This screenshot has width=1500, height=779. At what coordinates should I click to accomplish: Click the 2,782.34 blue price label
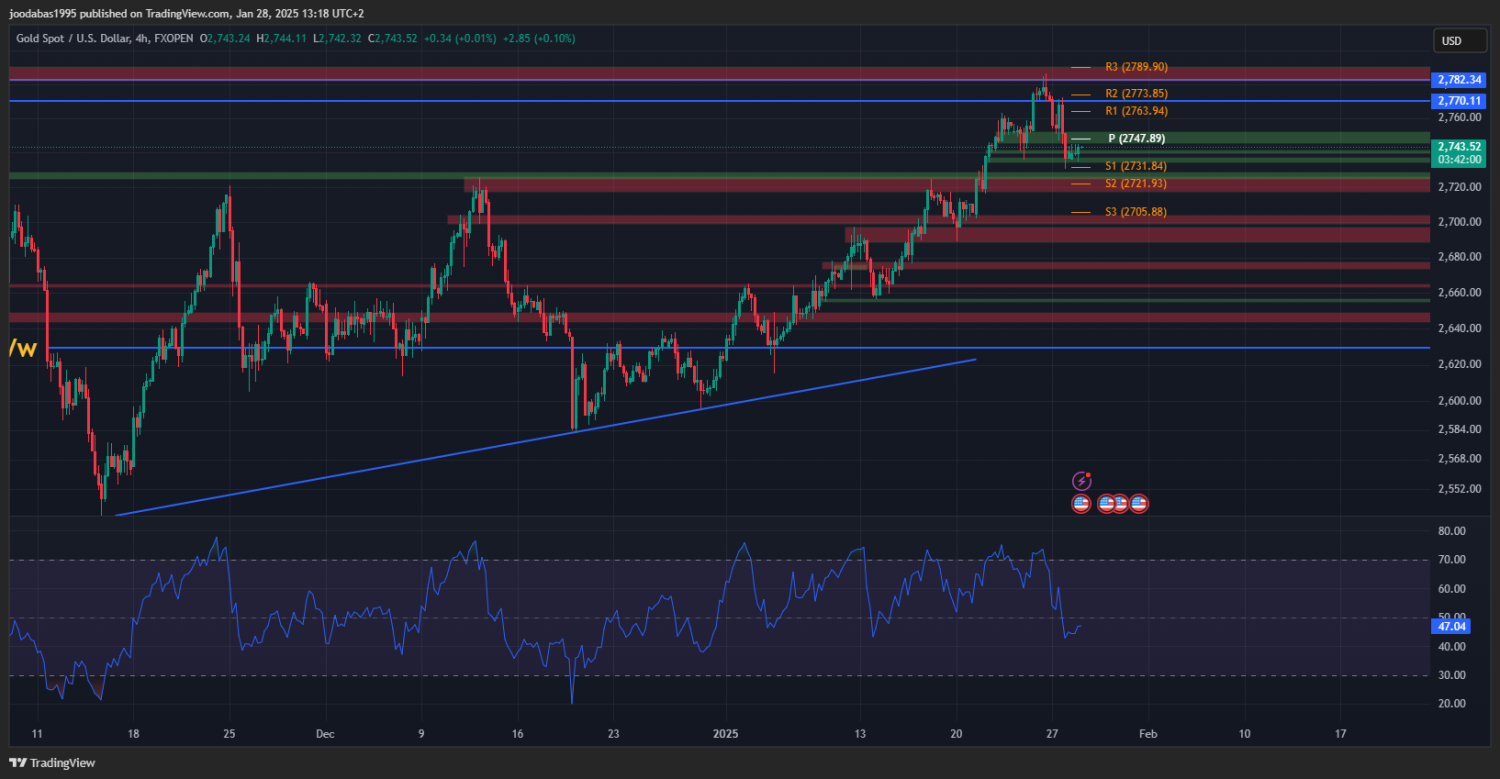tap(1459, 79)
